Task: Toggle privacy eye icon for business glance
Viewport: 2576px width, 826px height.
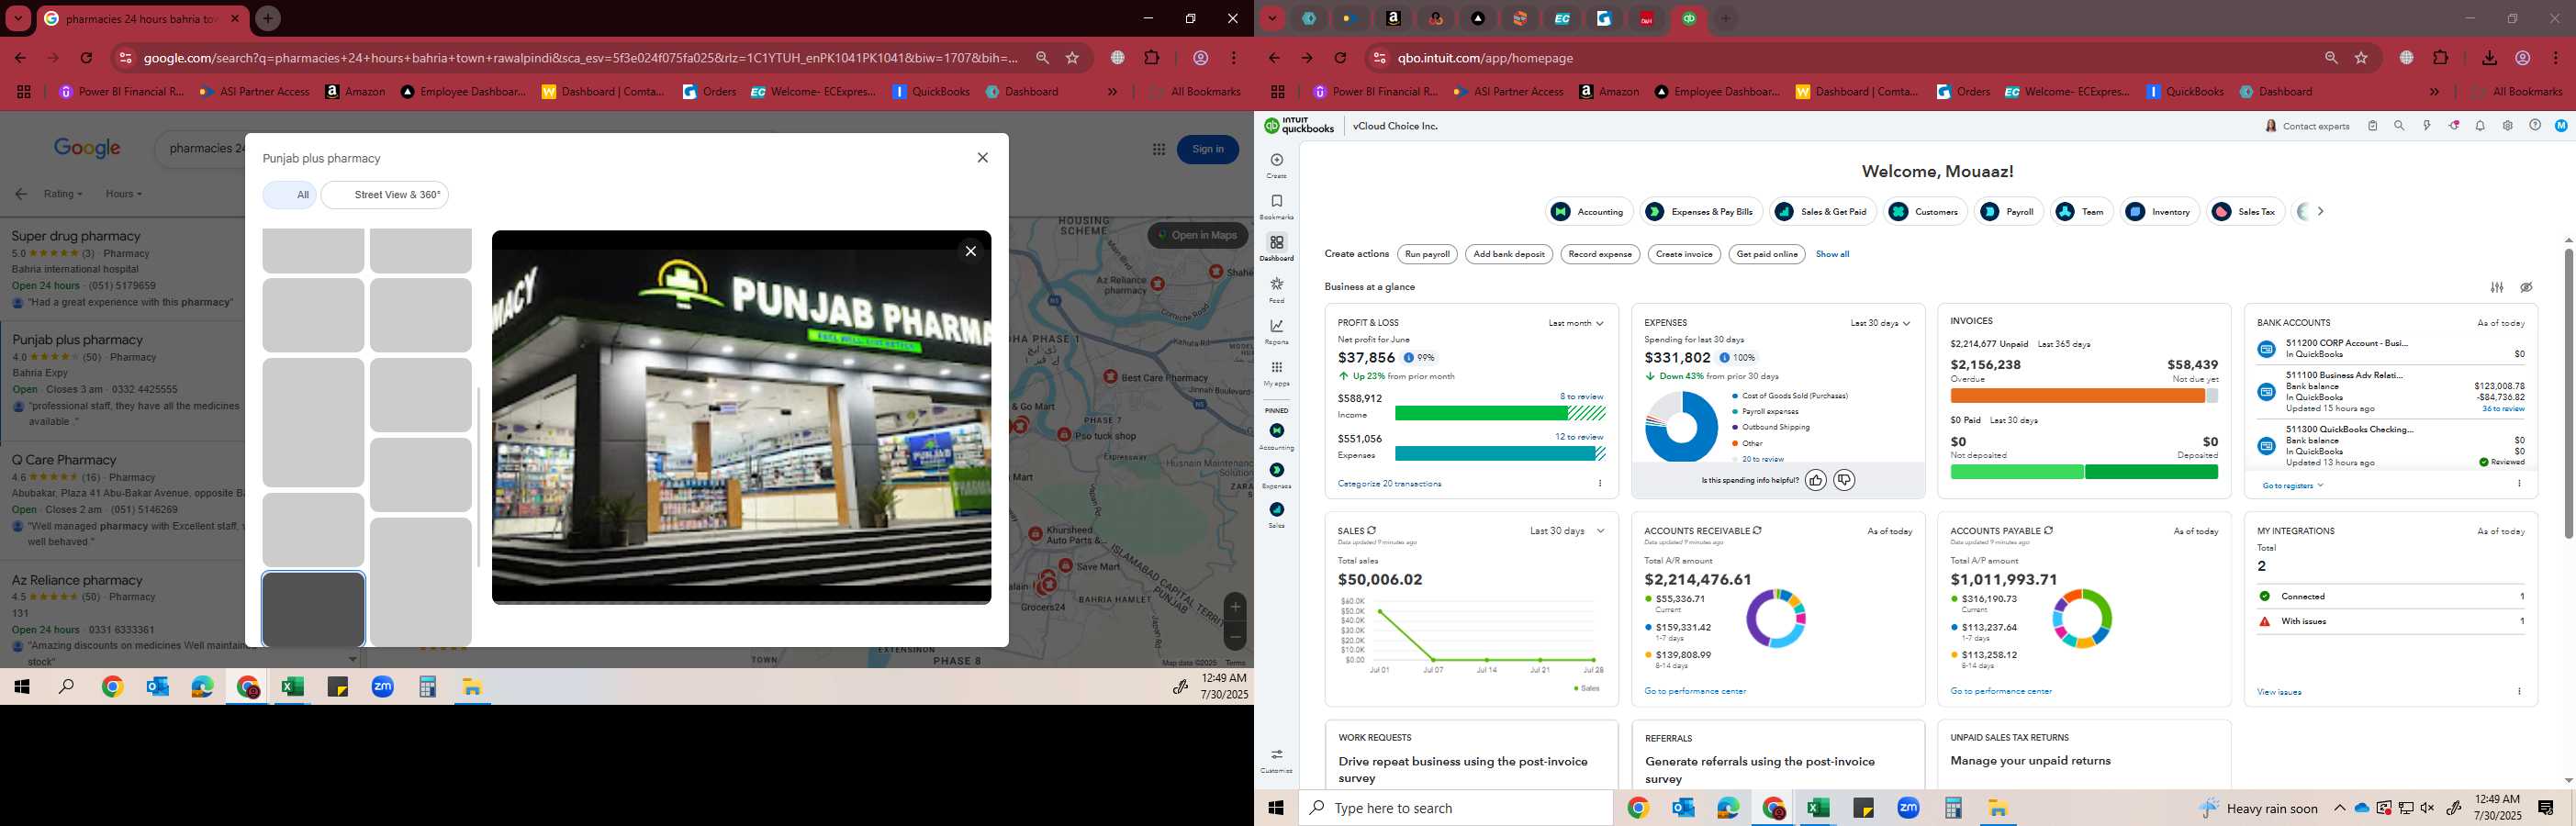Action: [x=2526, y=287]
